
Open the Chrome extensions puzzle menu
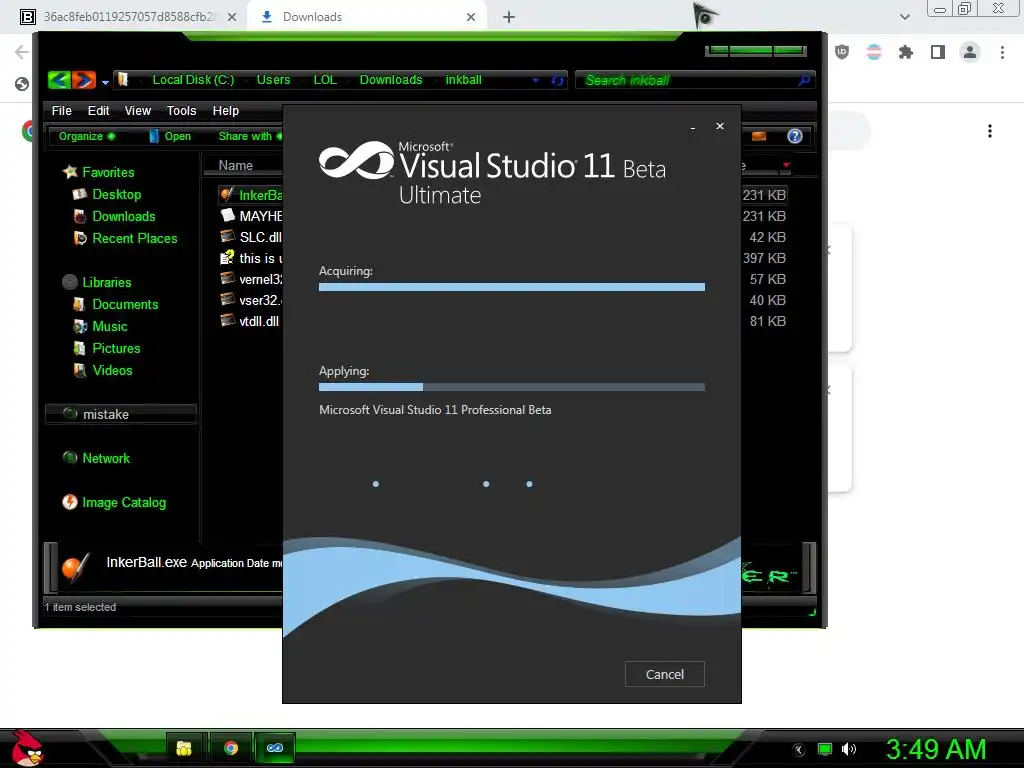coord(905,52)
